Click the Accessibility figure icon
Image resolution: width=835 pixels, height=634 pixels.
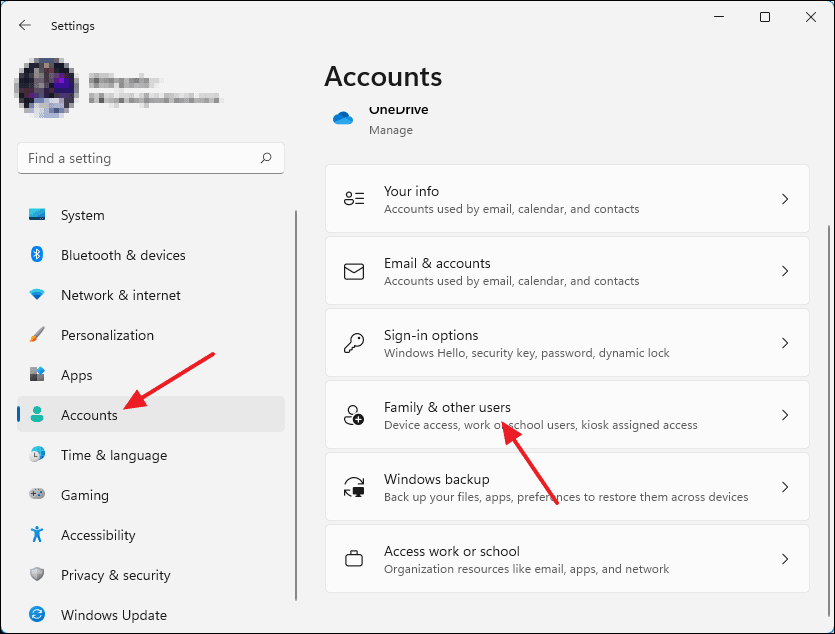[37, 534]
